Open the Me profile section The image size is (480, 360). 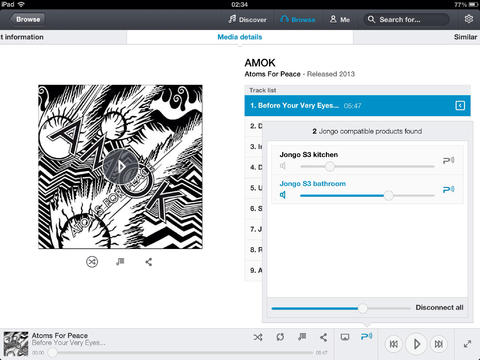click(340, 19)
